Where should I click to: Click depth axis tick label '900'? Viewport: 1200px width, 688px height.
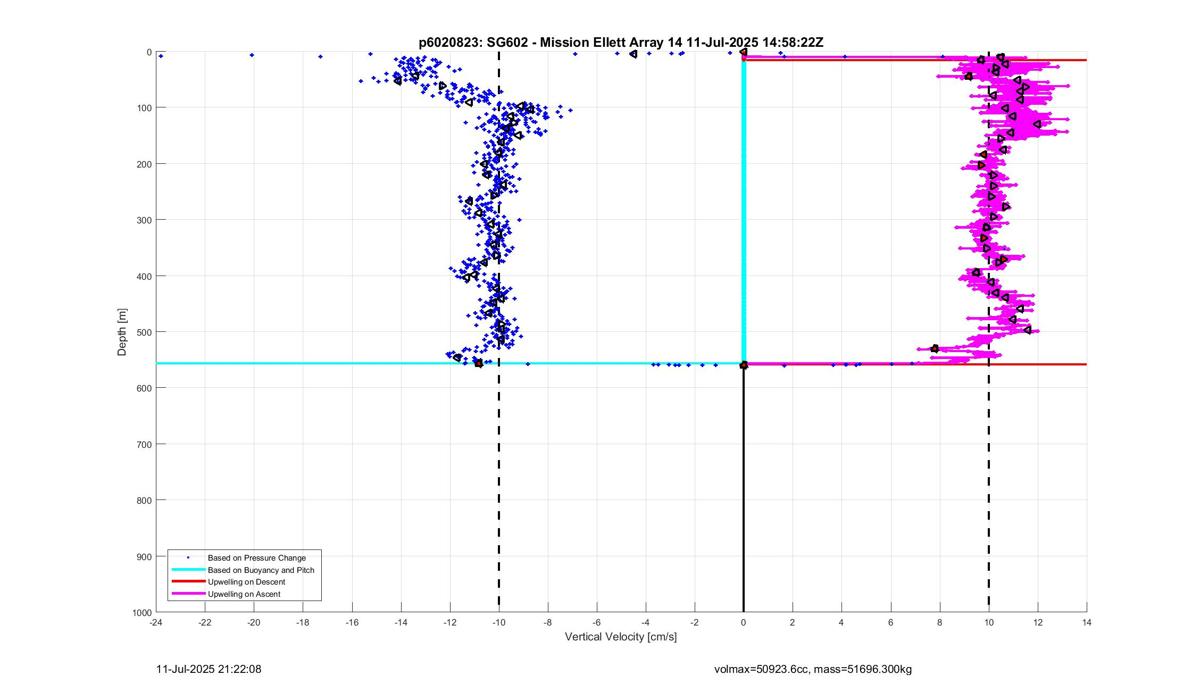point(144,556)
